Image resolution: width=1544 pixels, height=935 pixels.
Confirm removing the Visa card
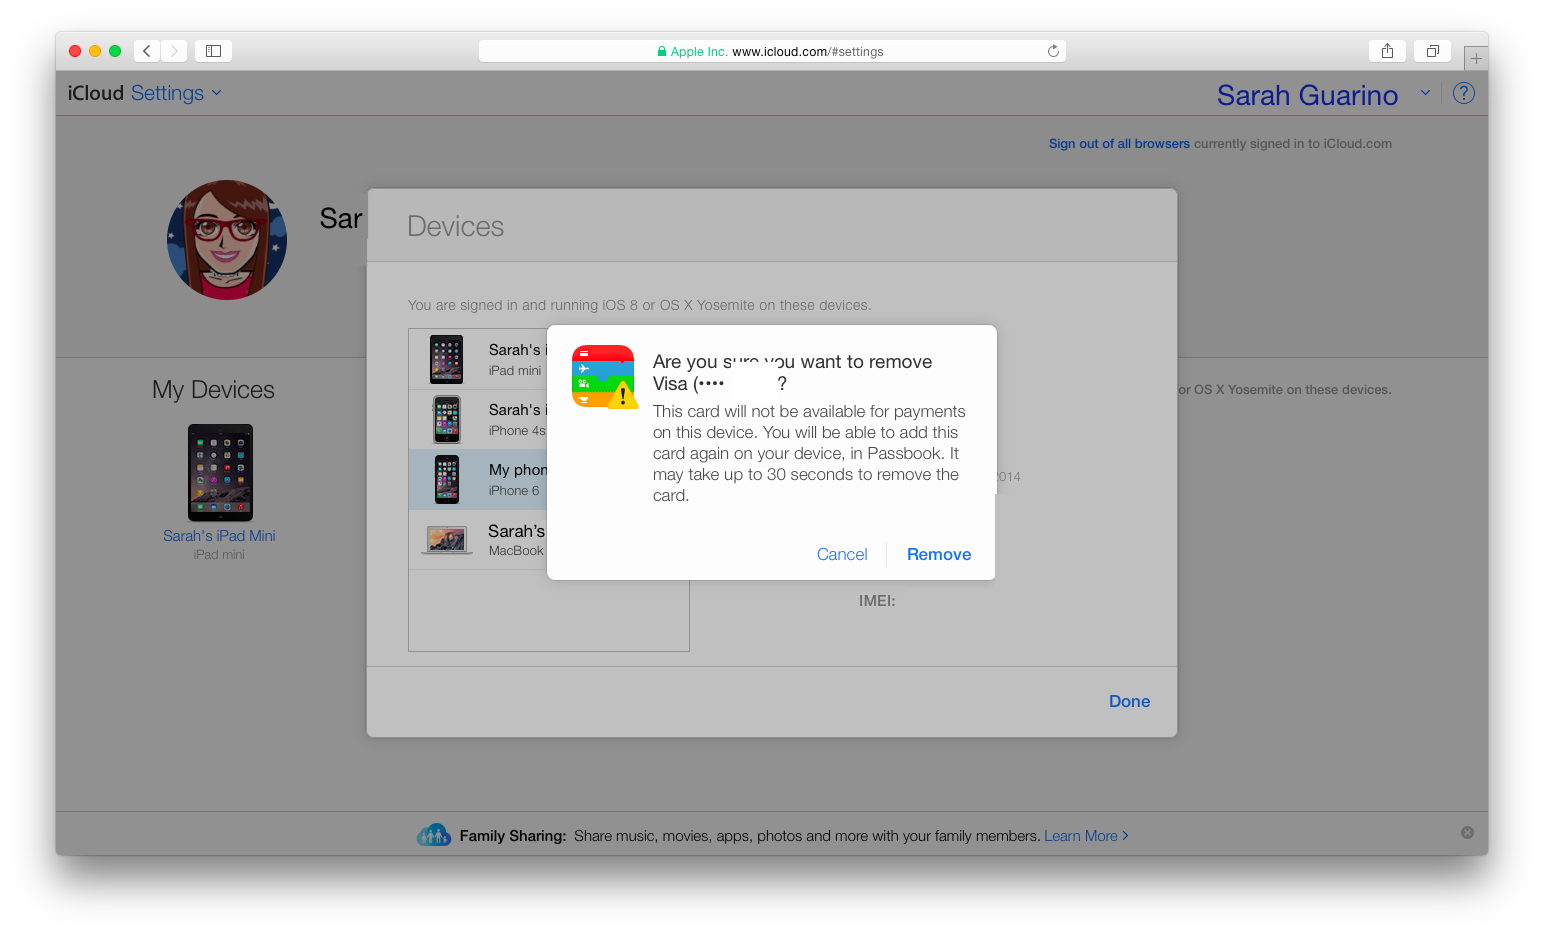click(x=938, y=554)
